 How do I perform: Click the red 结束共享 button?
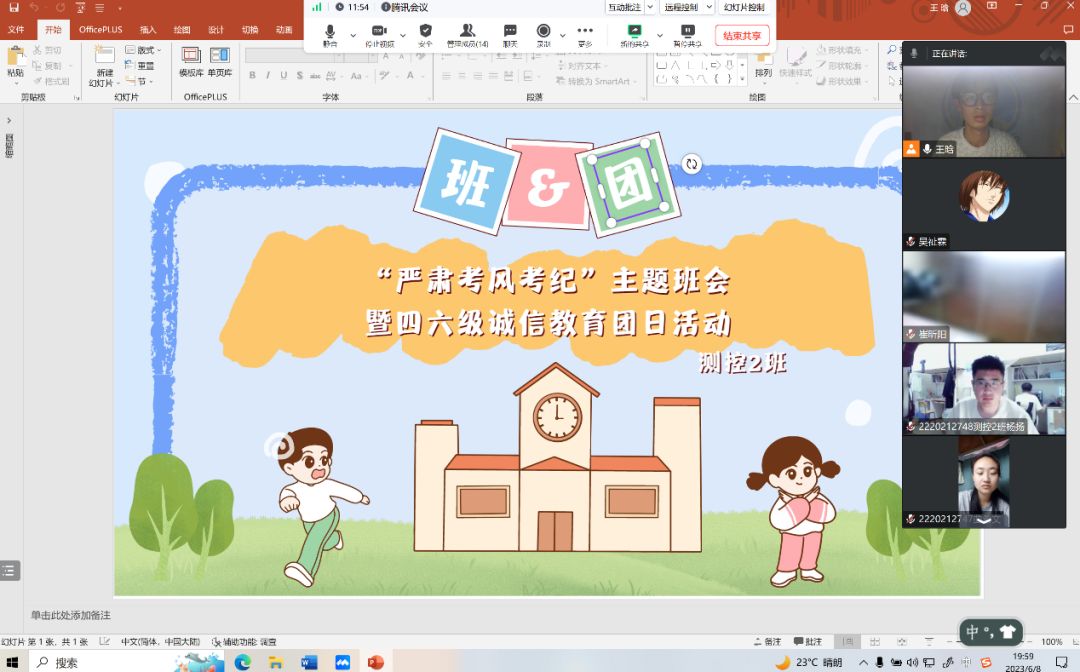coord(742,36)
